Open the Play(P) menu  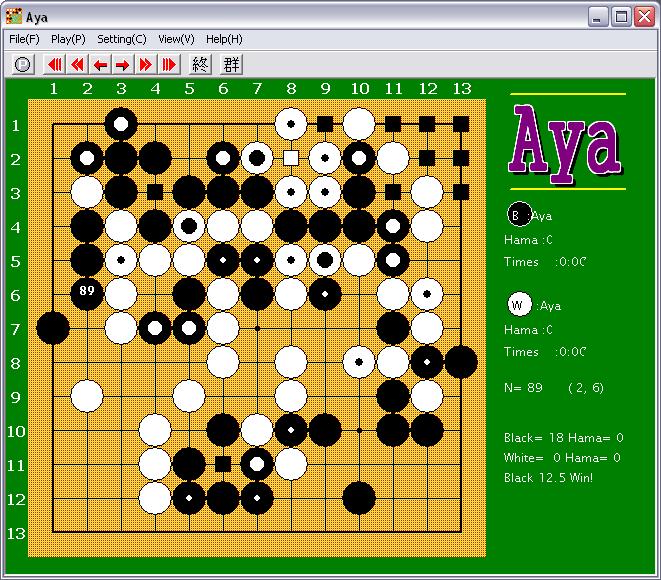pyautogui.click(x=68, y=39)
